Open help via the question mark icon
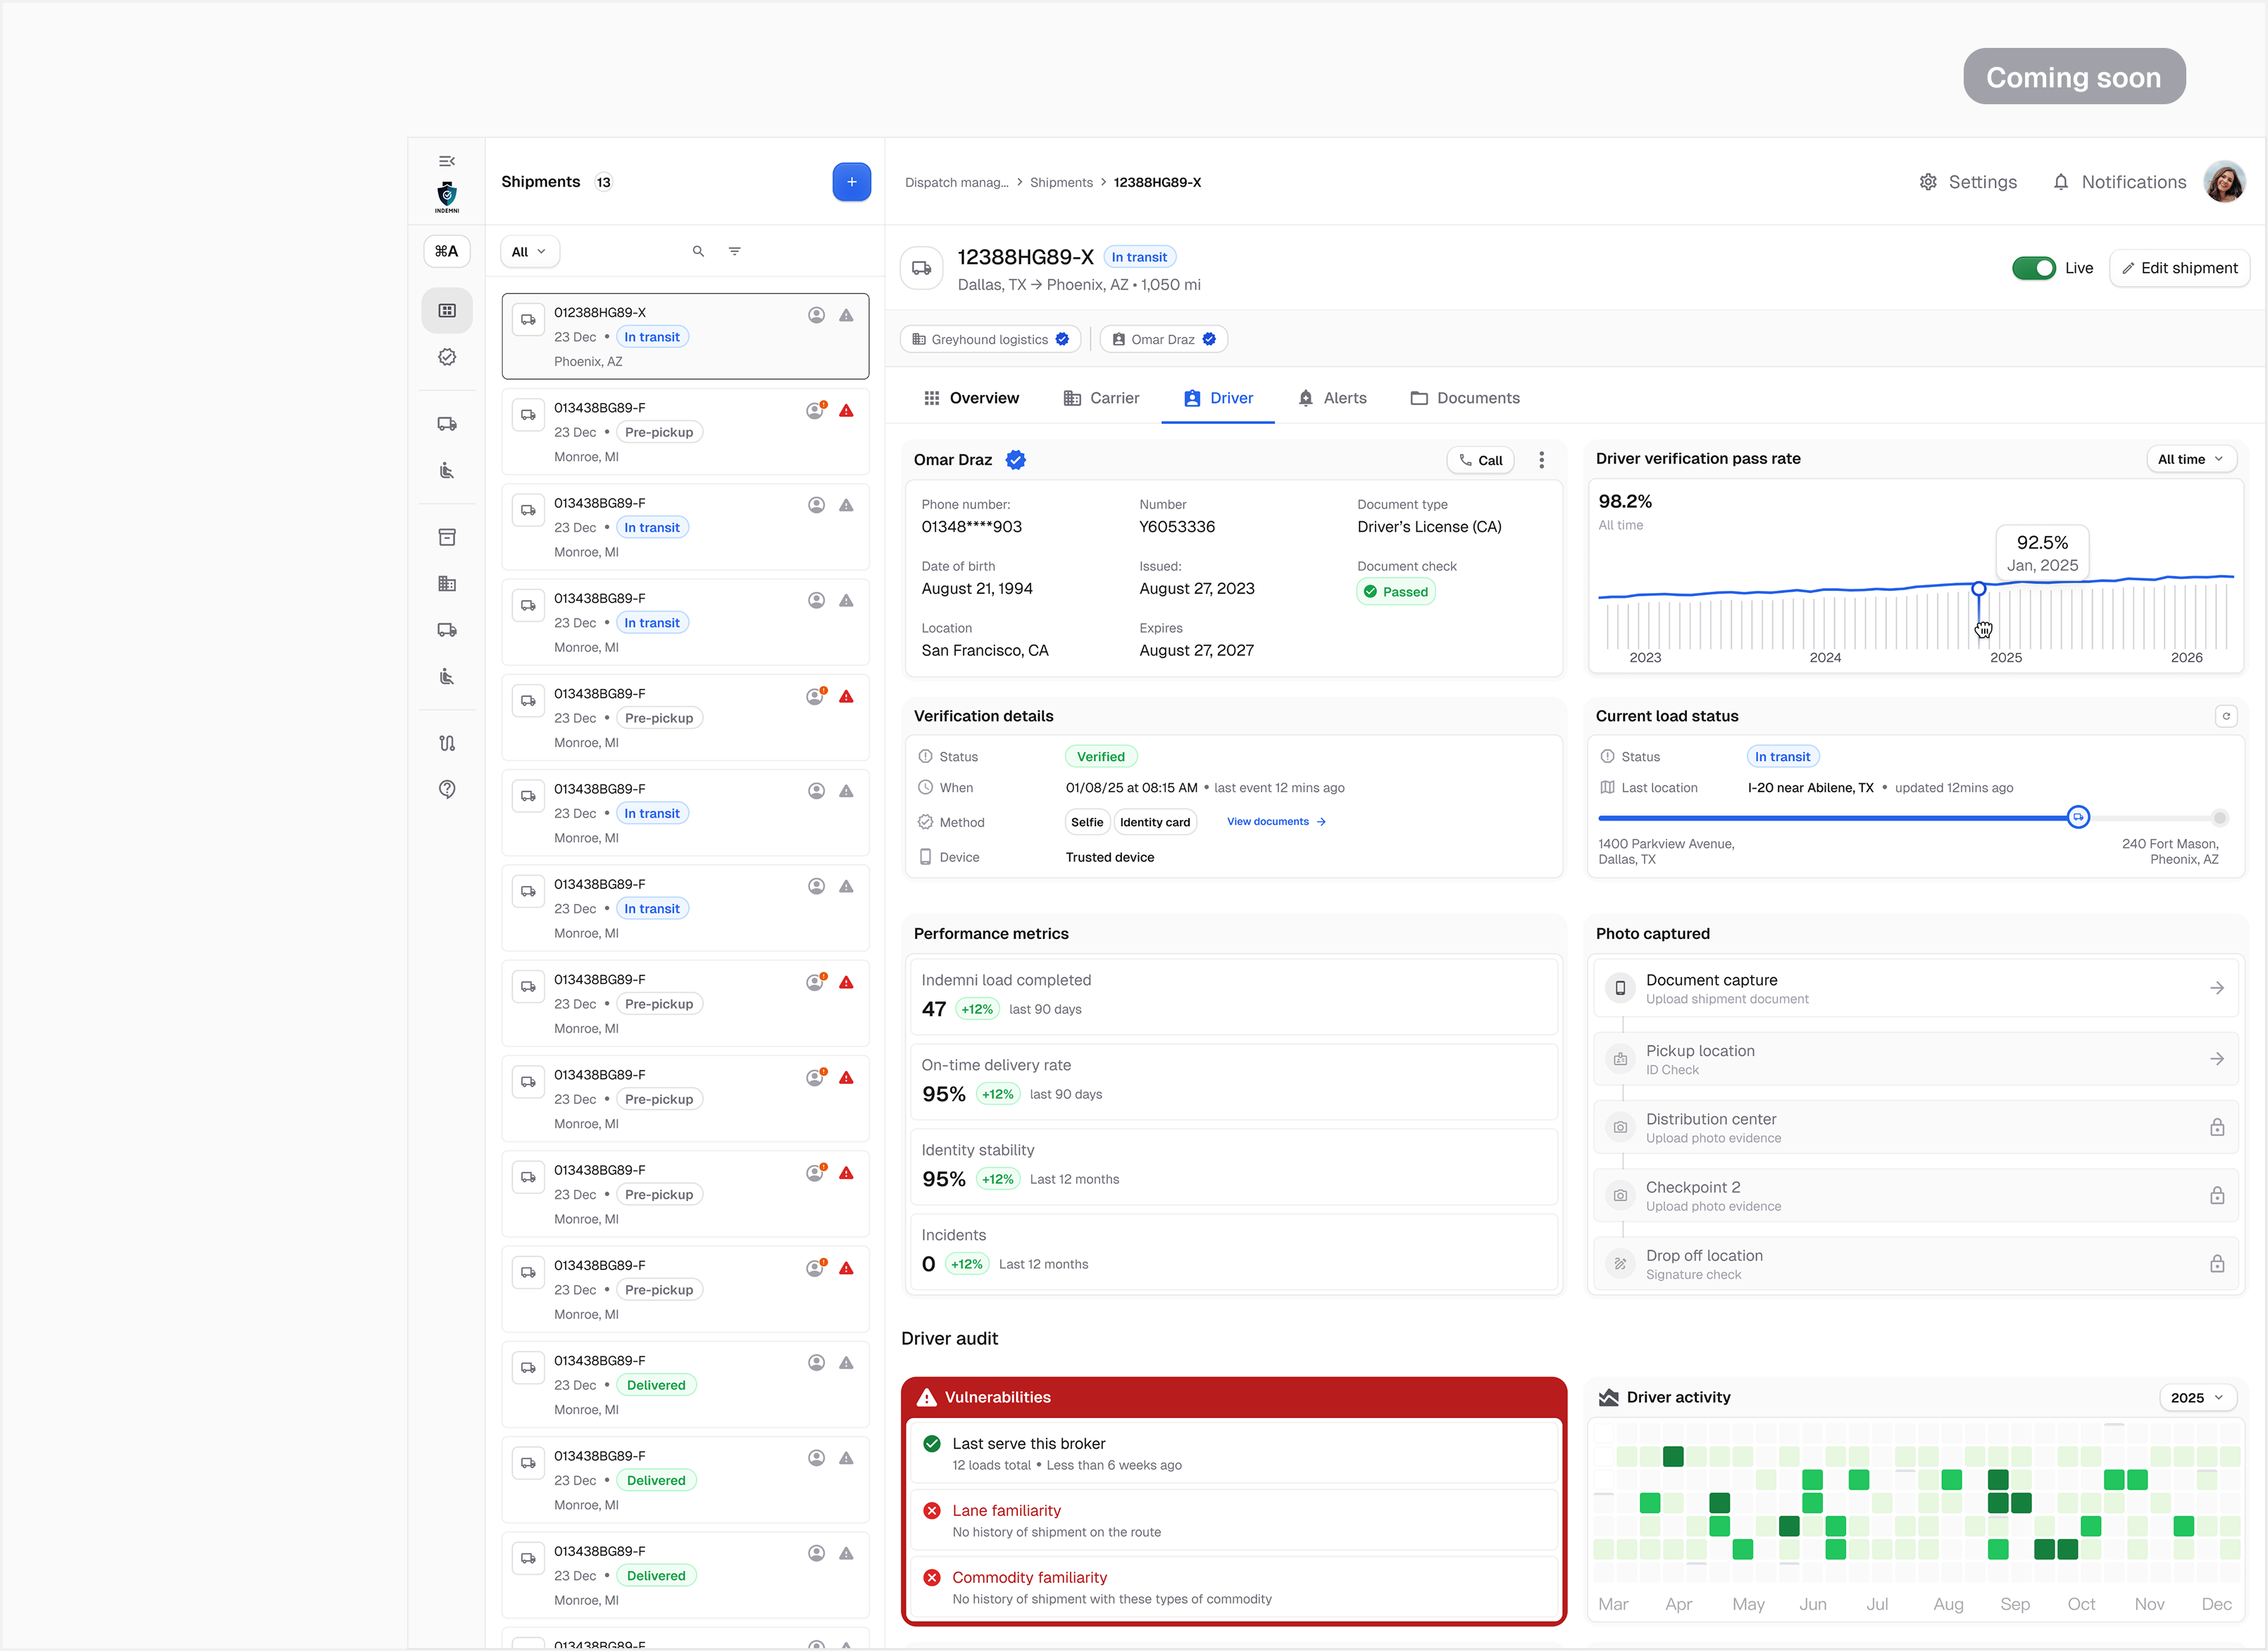 pyautogui.click(x=447, y=789)
